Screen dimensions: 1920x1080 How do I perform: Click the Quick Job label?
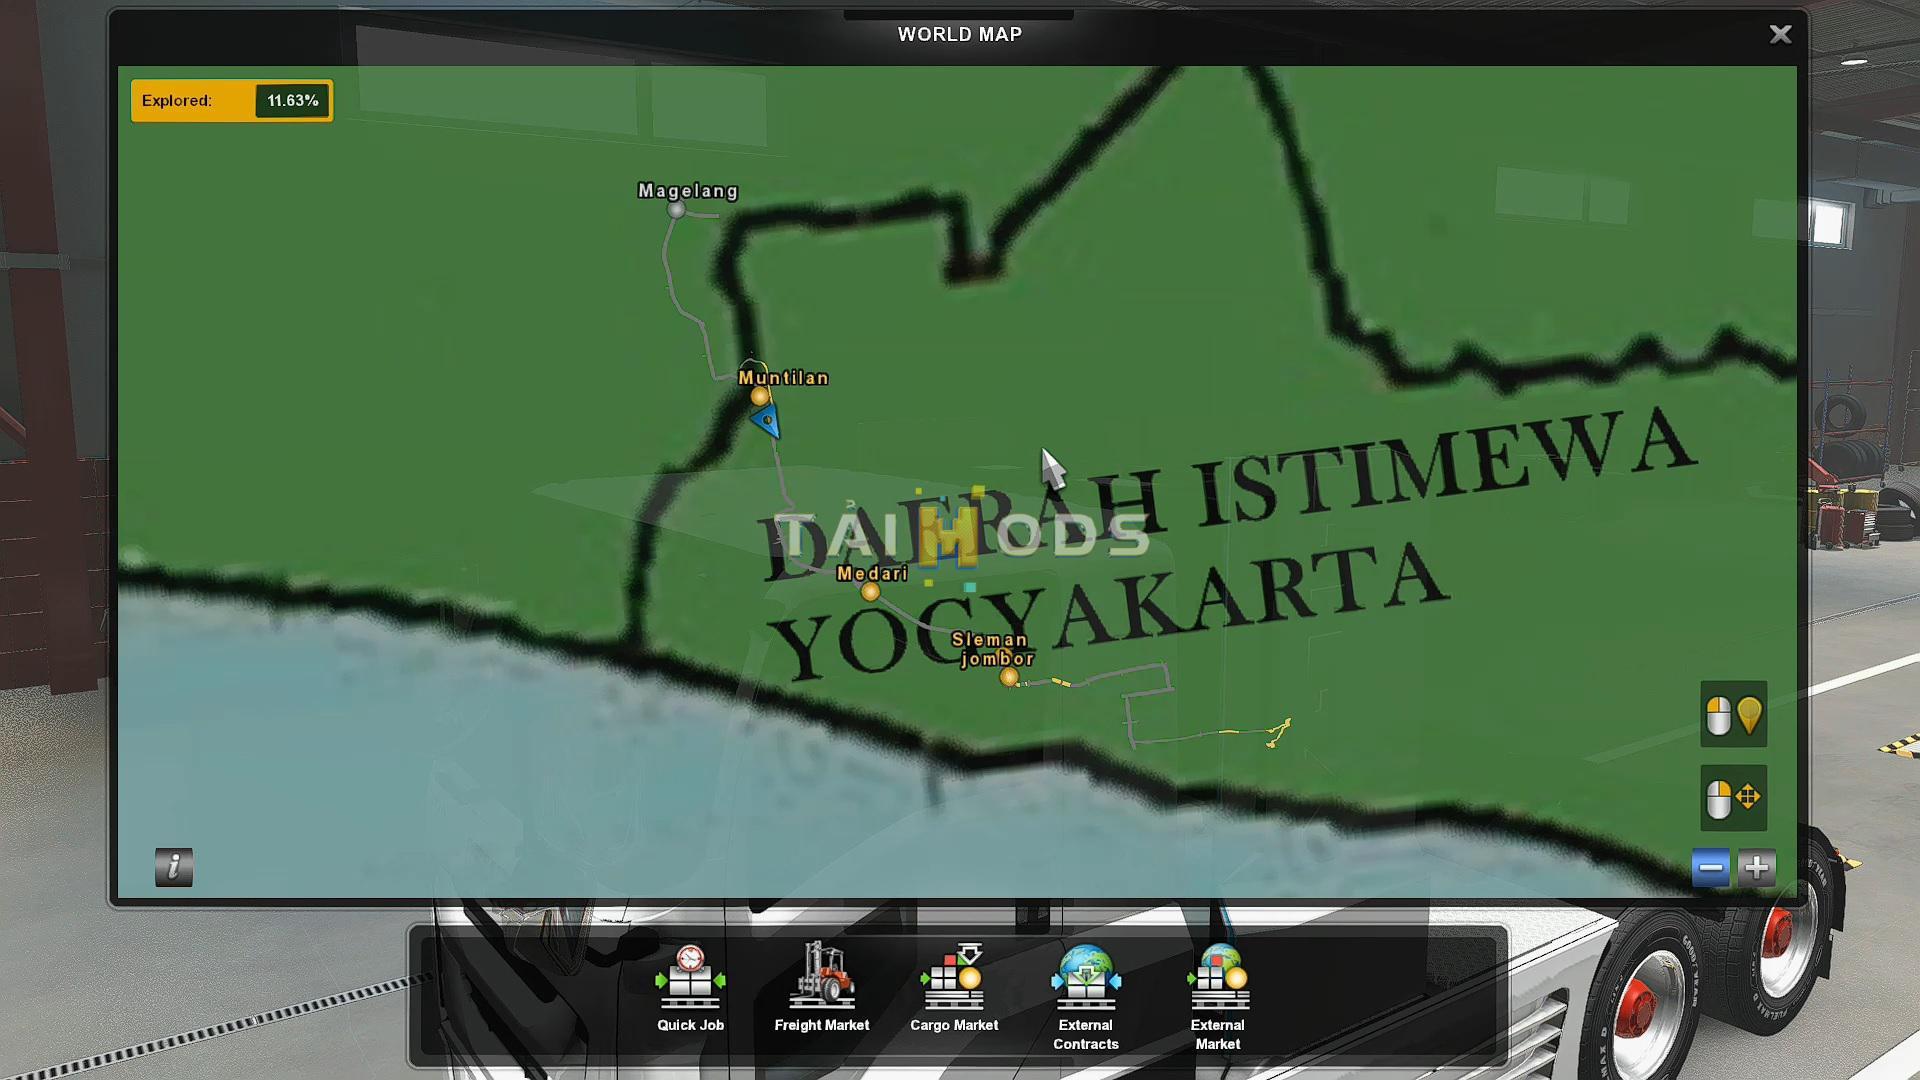point(690,1025)
